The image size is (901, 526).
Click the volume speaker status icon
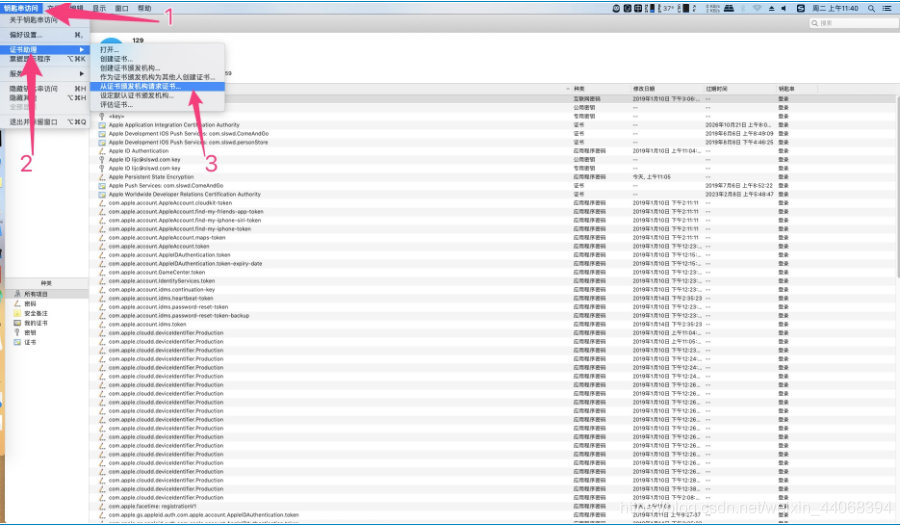pos(784,9)
